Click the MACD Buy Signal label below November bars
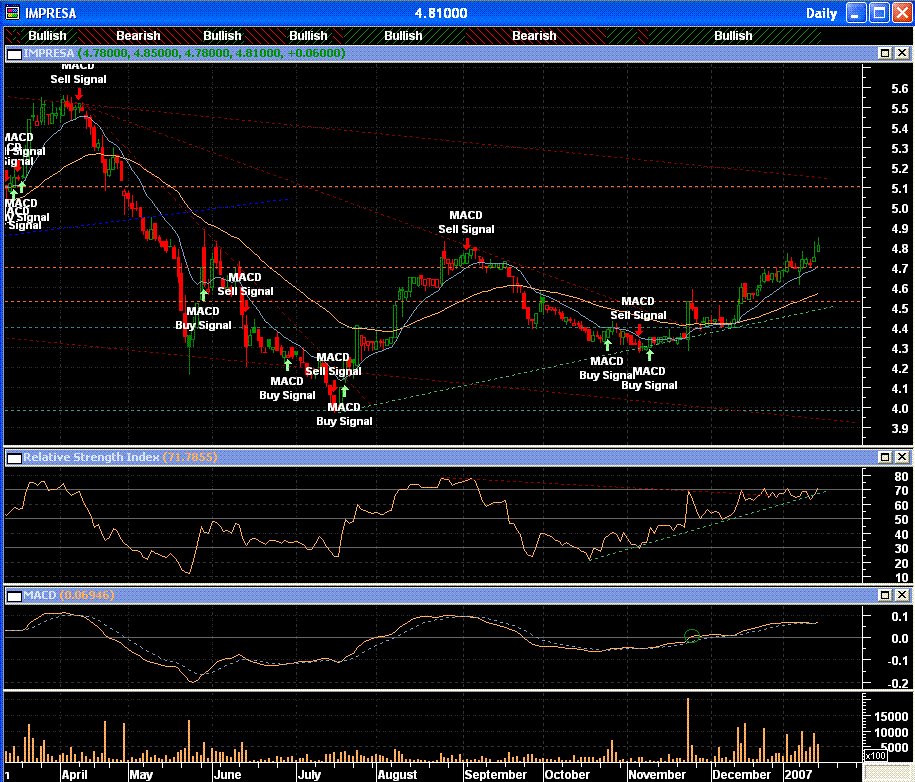The width and height of the screenshot is (915, 782). 649,378
